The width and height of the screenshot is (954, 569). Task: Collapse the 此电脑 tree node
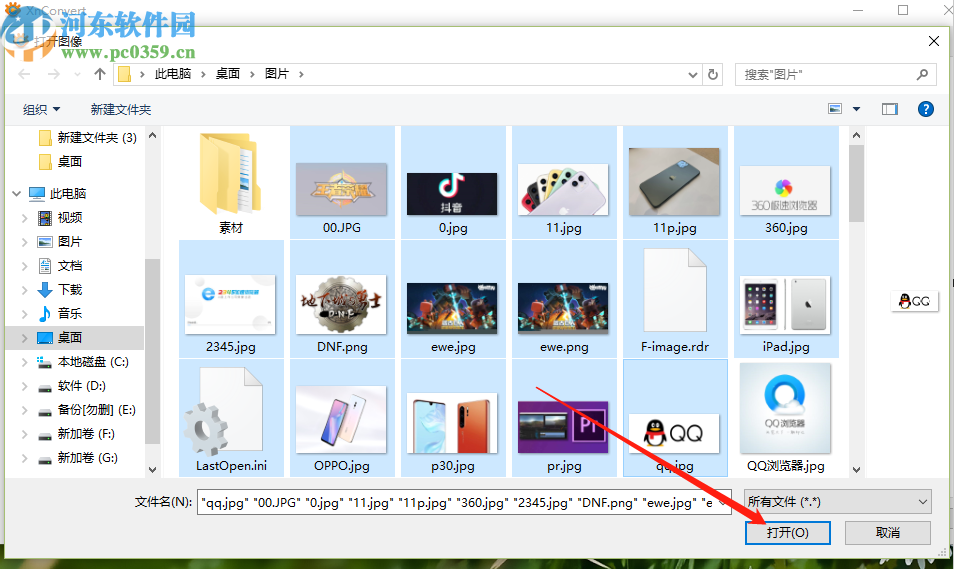[16, 194]
